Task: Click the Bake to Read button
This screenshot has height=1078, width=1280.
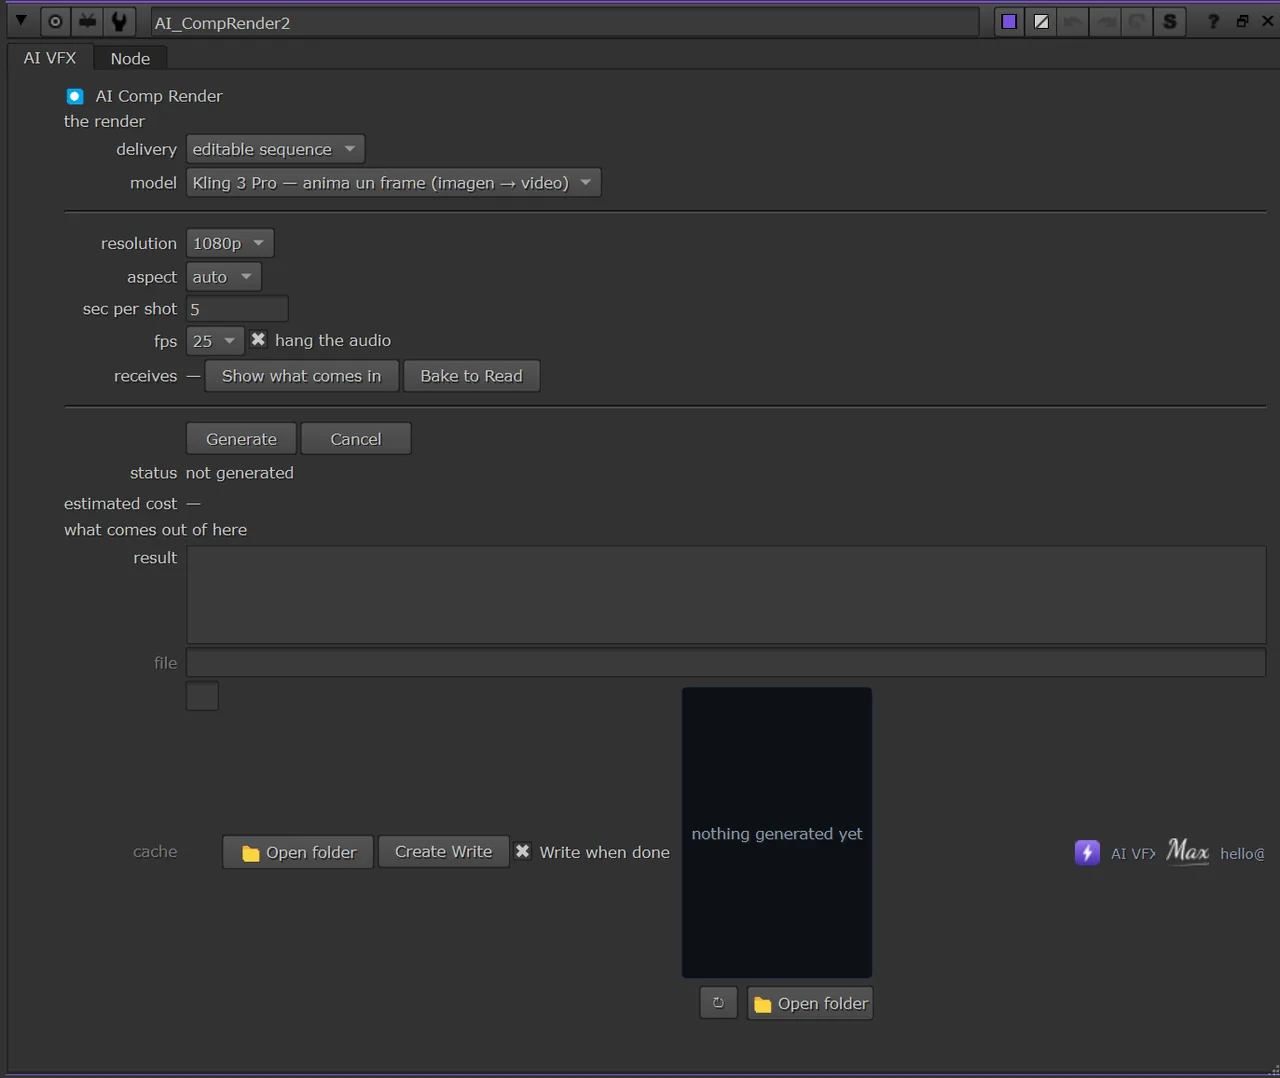Action: coord(471,376)
